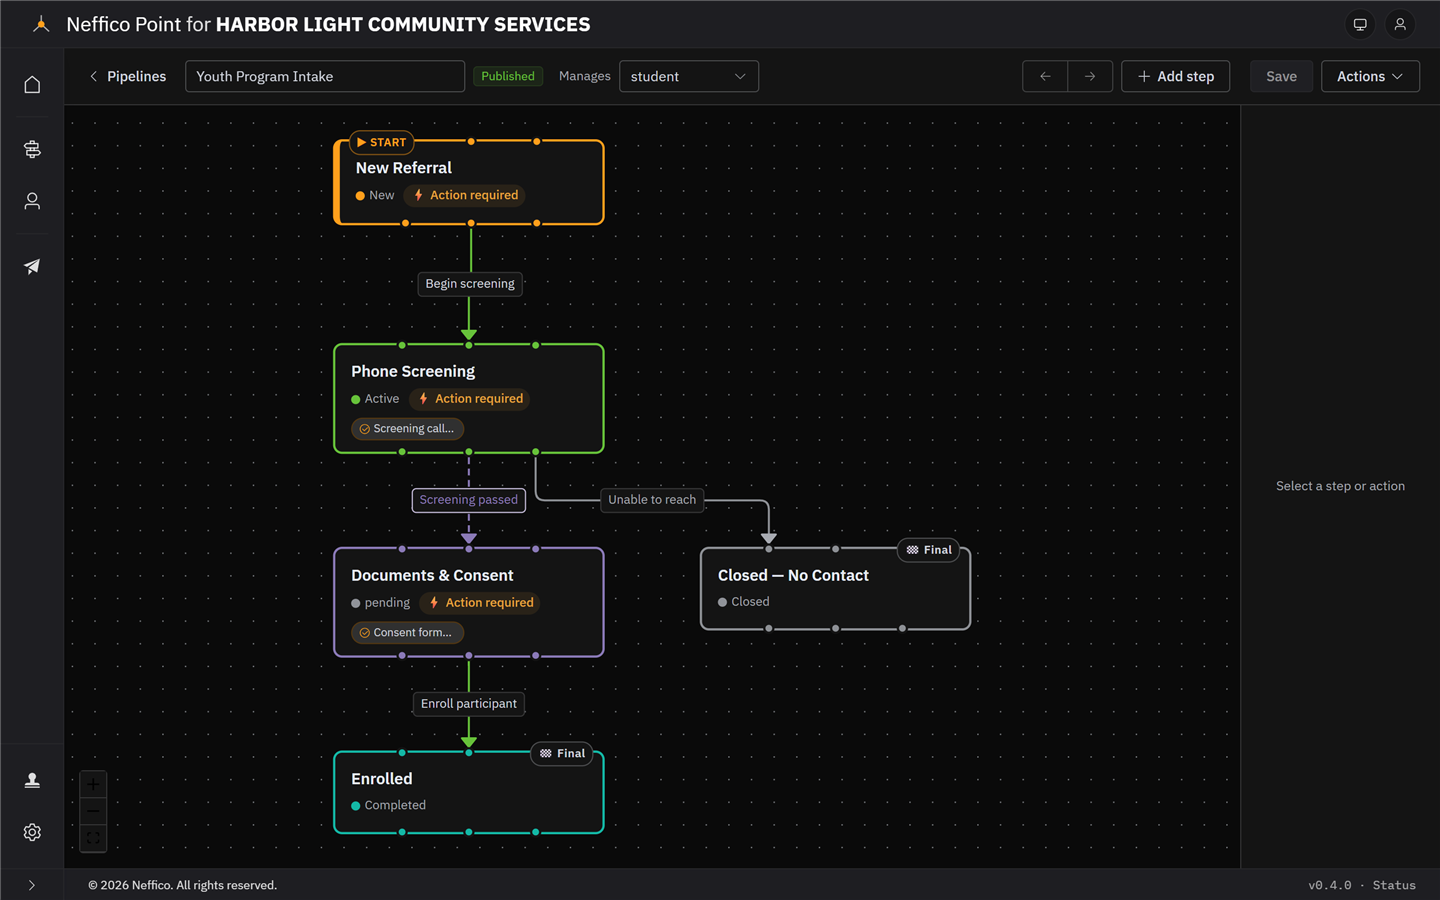The width and height of the screenshot is (1440, 900).
Task: Select the New Referral step node
Action: (469, 182)
